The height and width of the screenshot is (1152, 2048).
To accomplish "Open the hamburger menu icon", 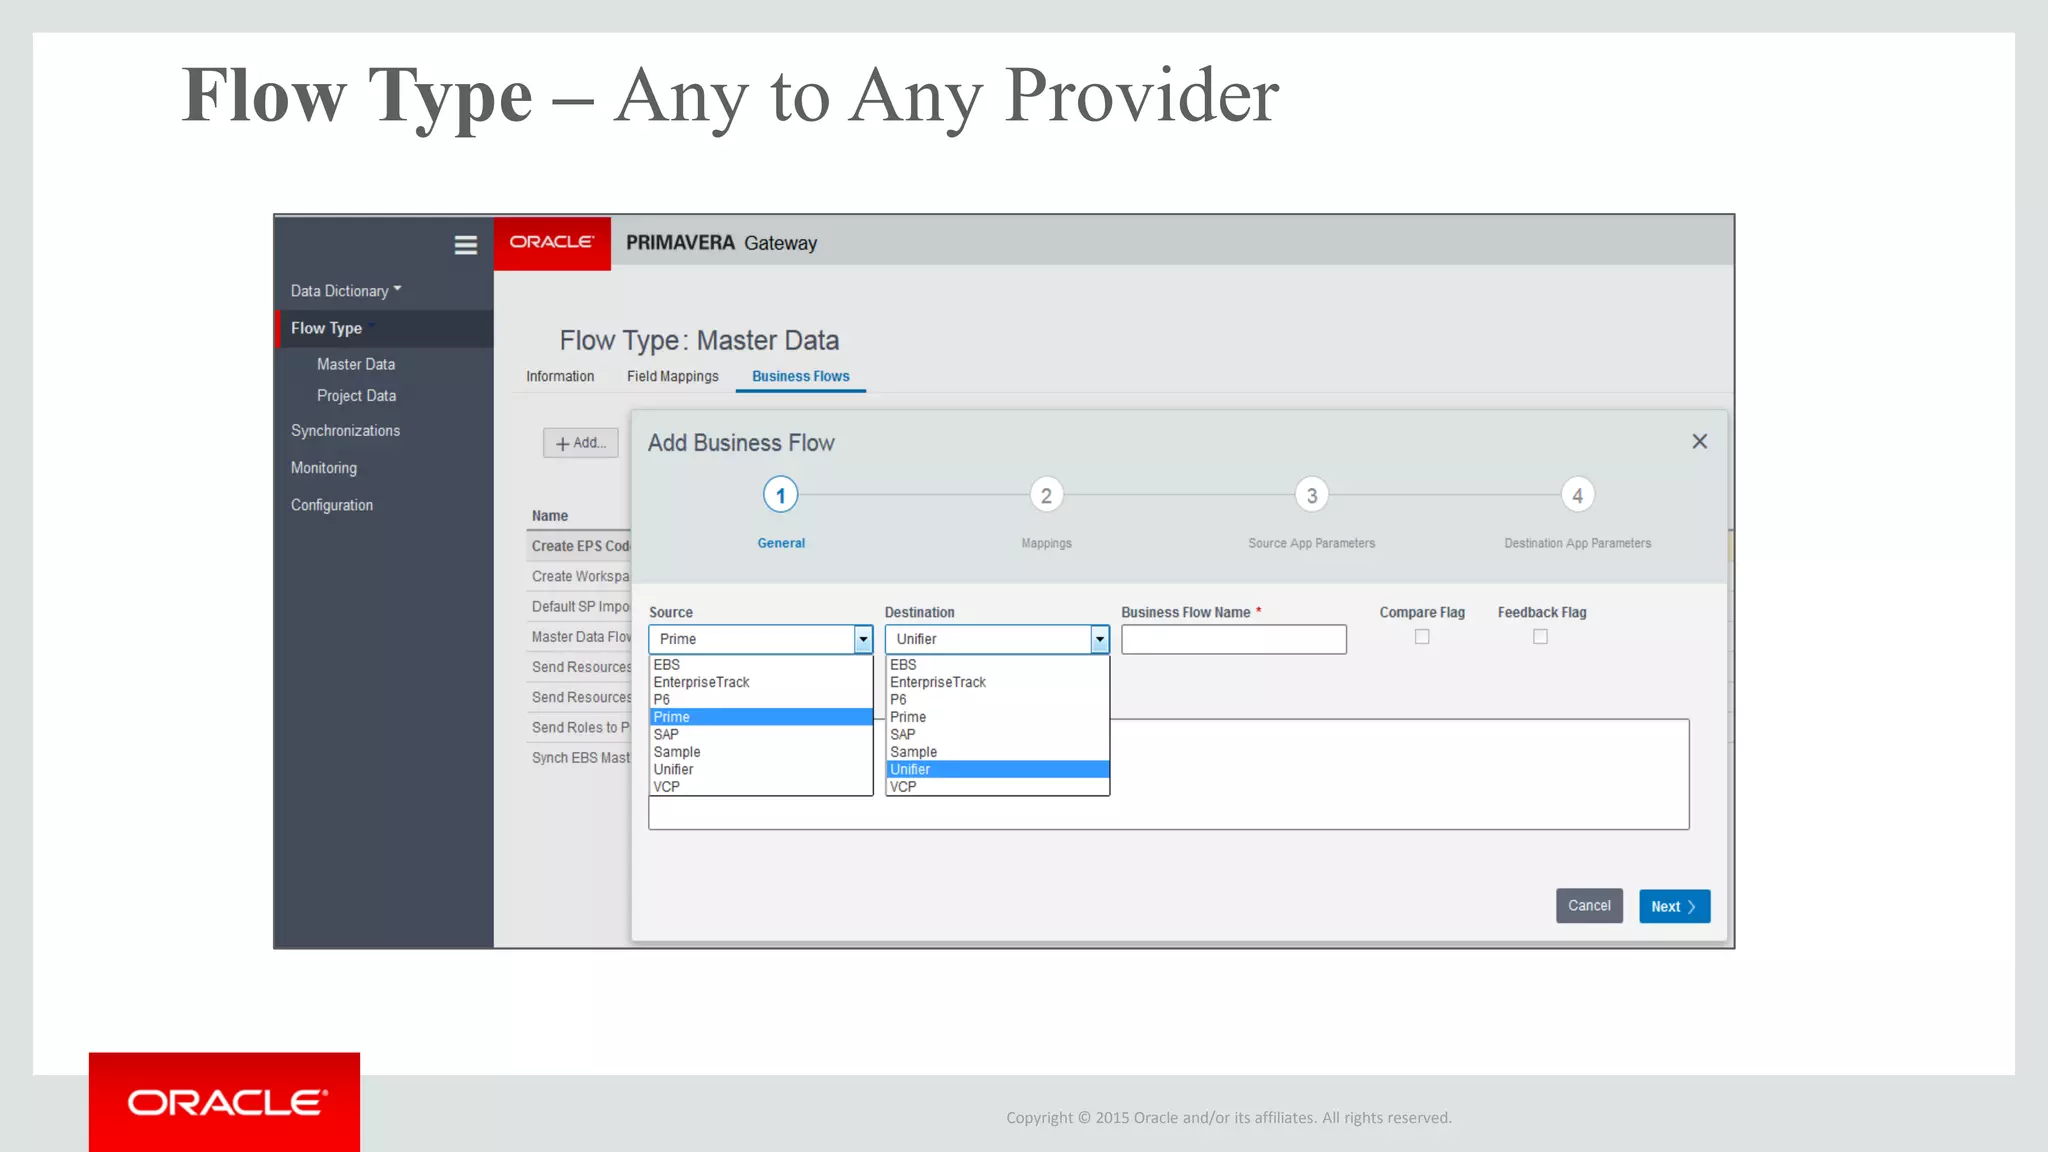I will [465, 245].
